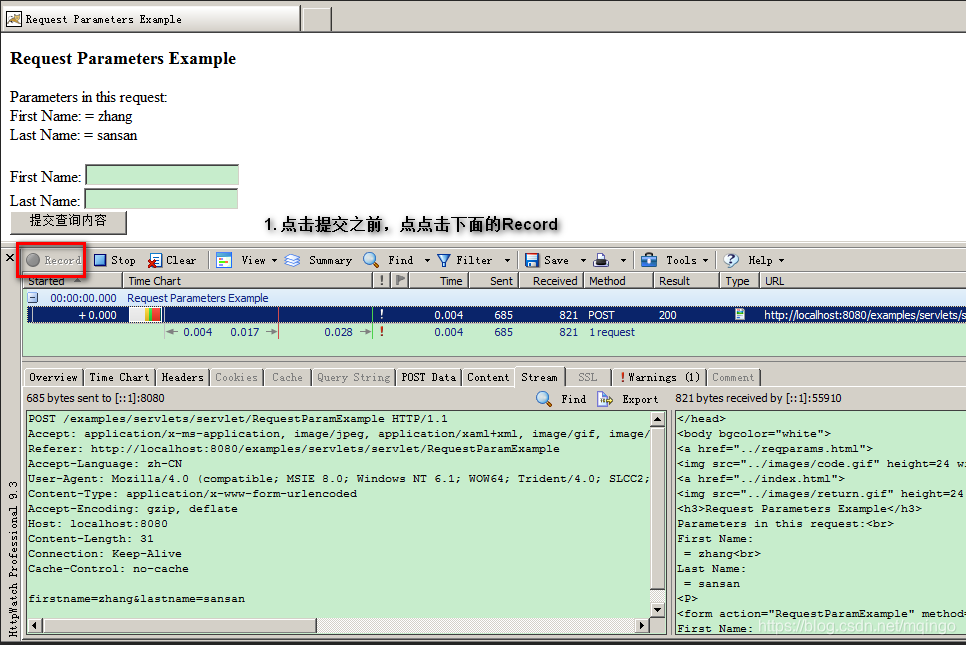Open the Cookies tab

(236, 377)
